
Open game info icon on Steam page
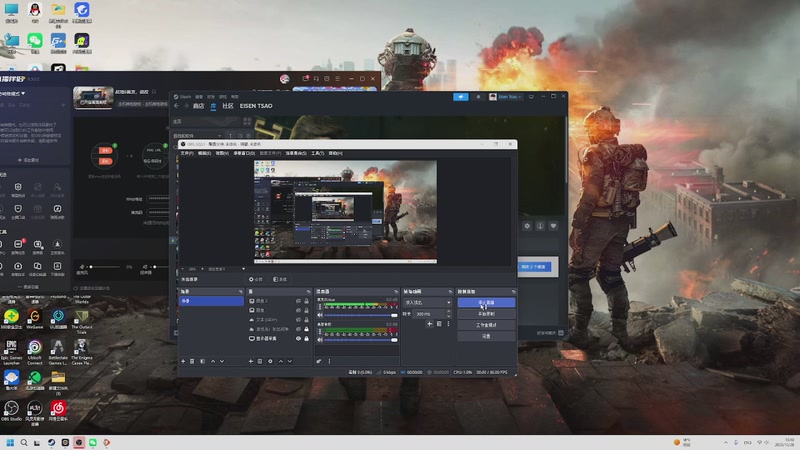540,226
